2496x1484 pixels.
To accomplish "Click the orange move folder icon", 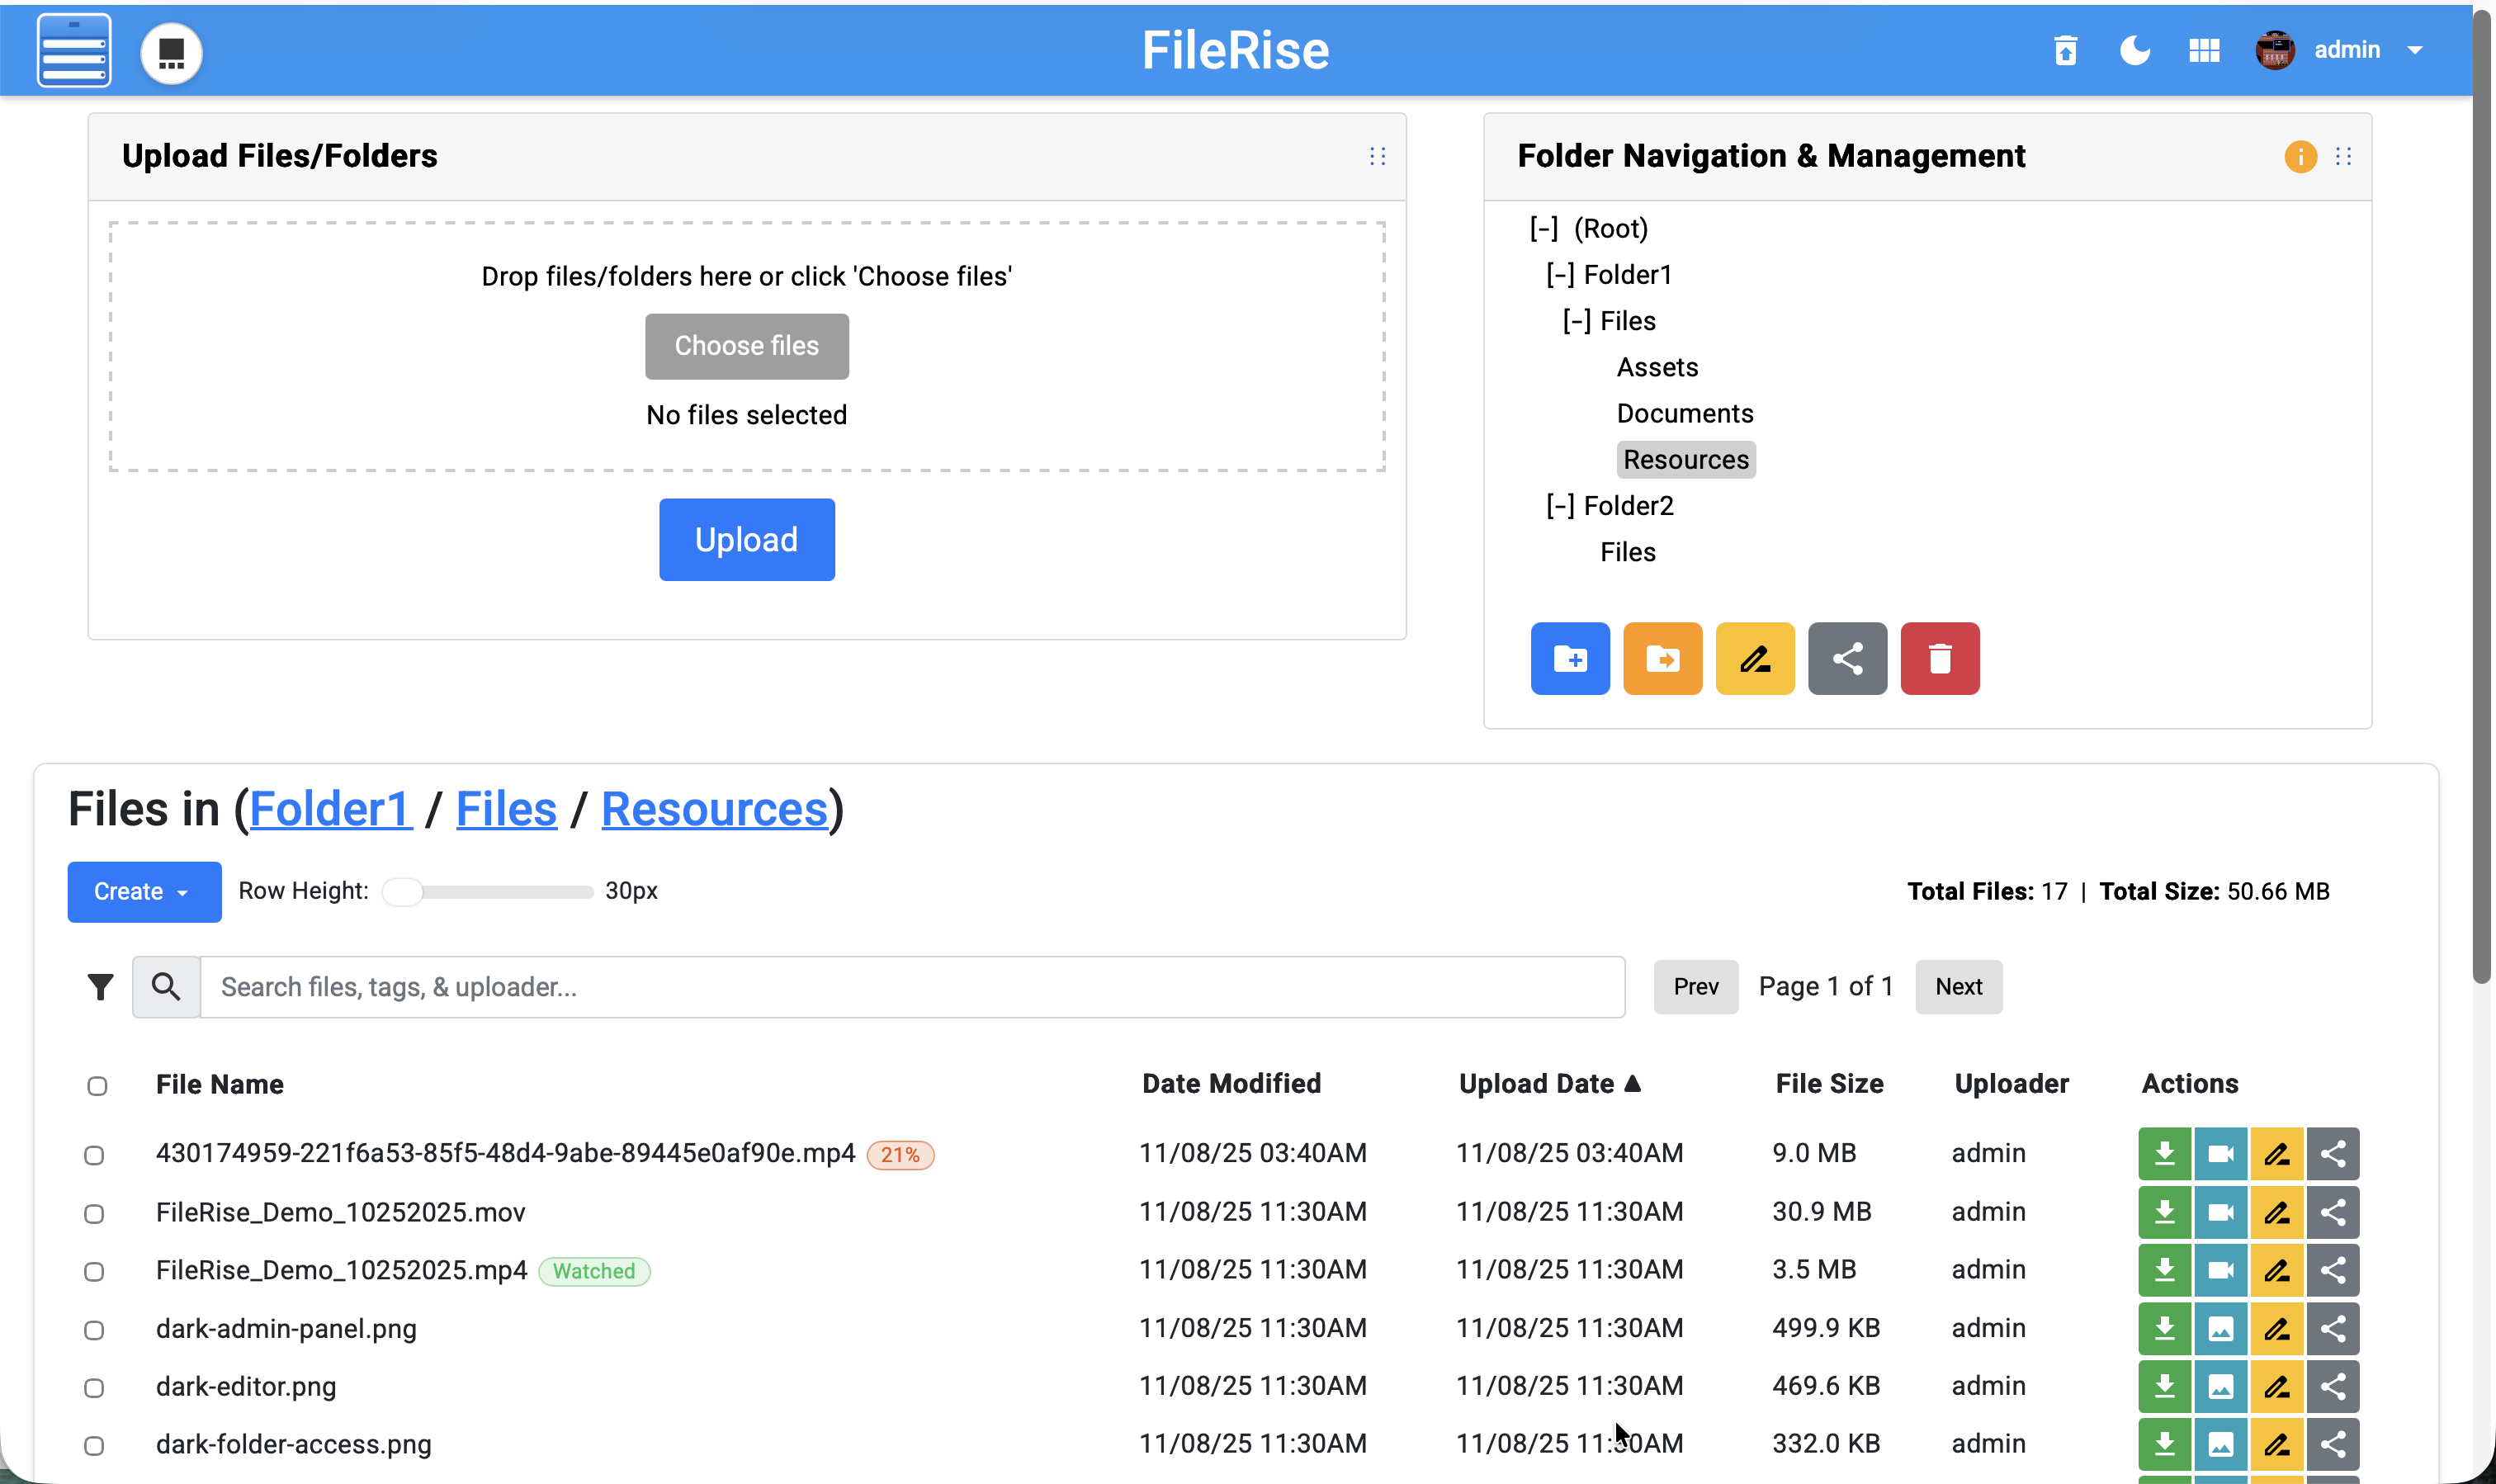I will coord(1662,659).
